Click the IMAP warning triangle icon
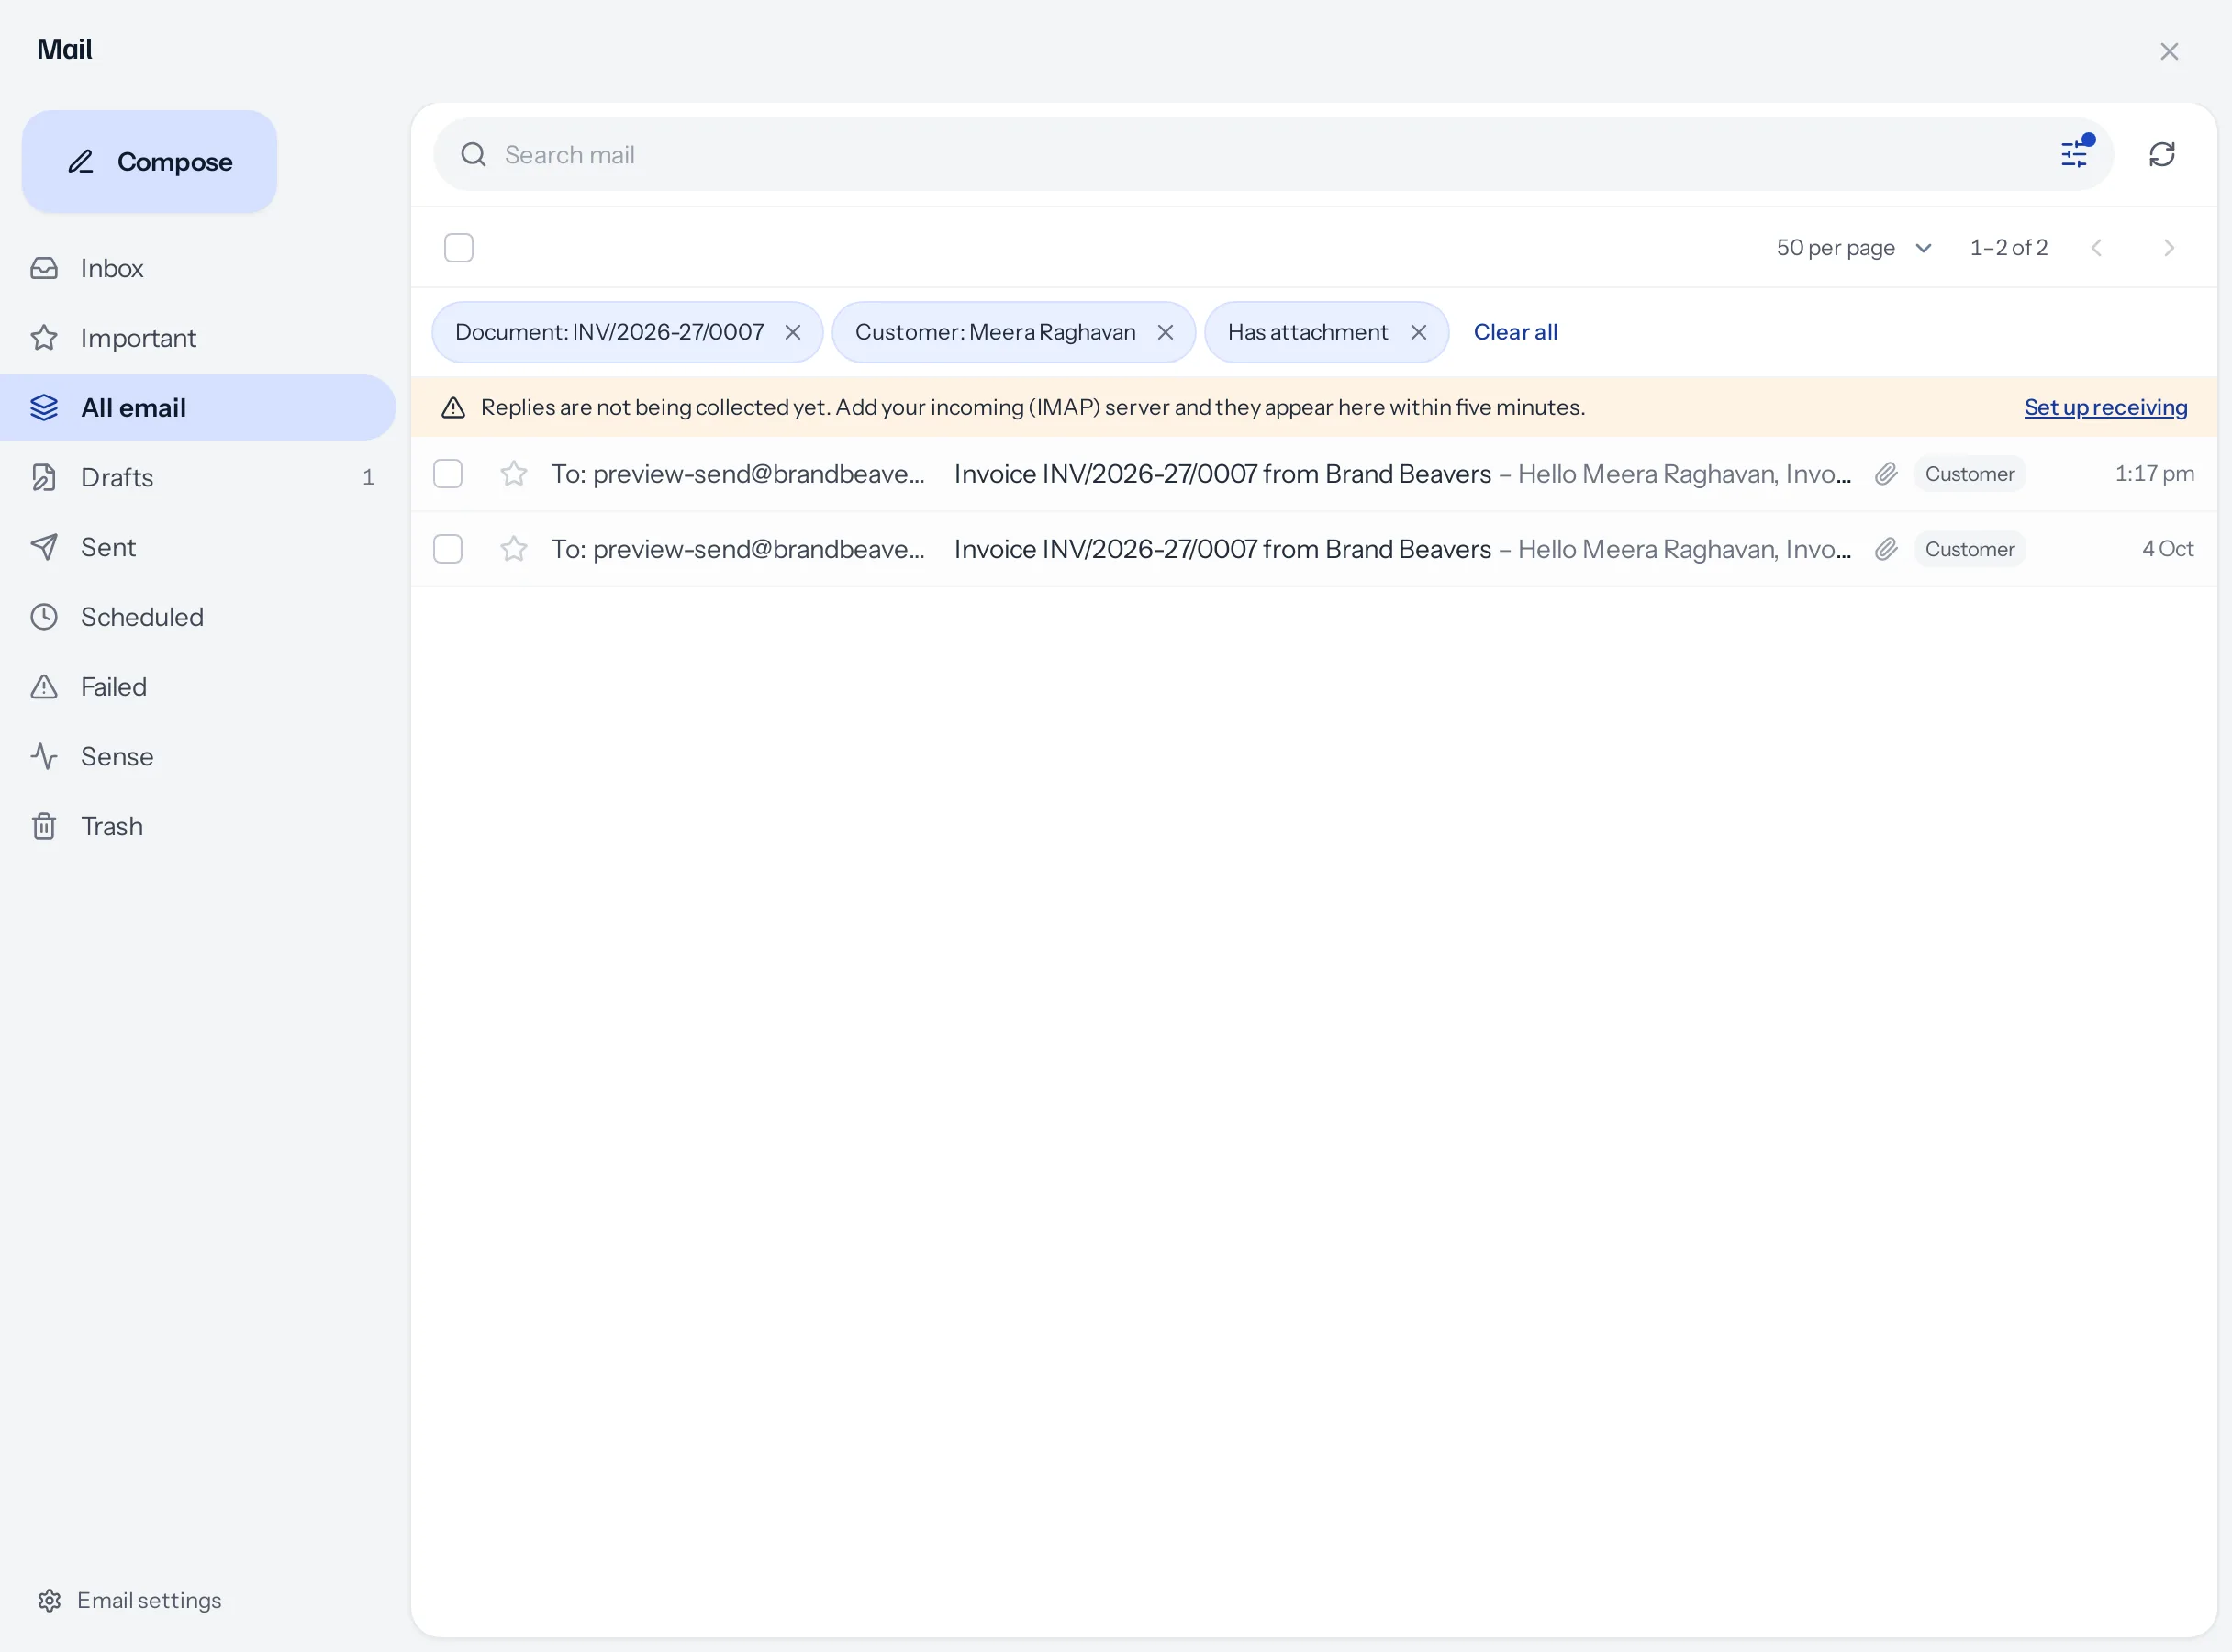Viewport: 2232px width, 1652px height. click(x=453, y=407)
